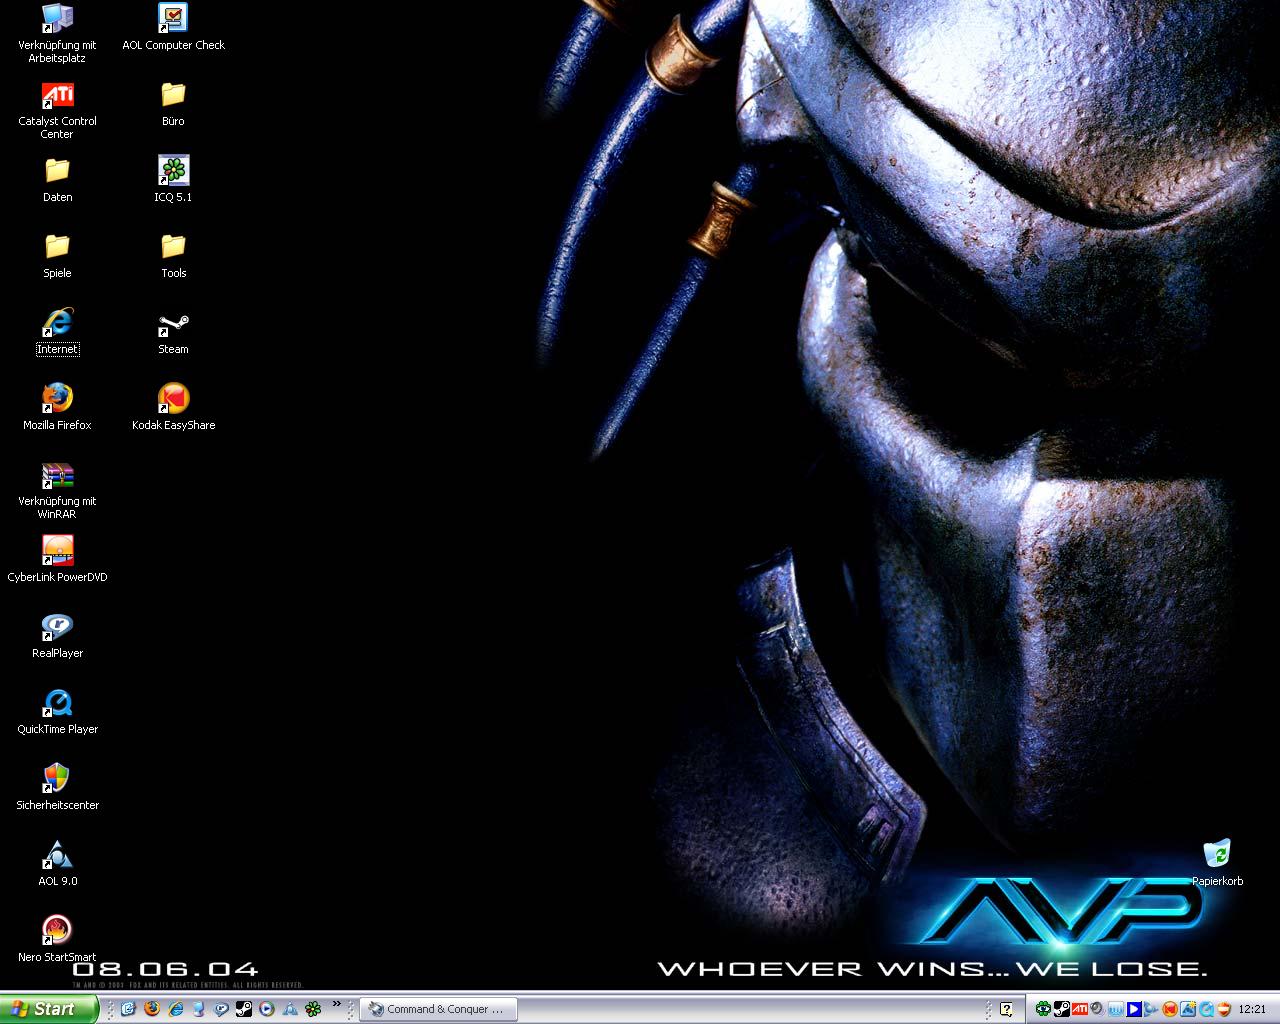Select the Papierkorb recycle bin icon
Viewport: 1280px width, 1024px height.
(x=1217, y=856)
